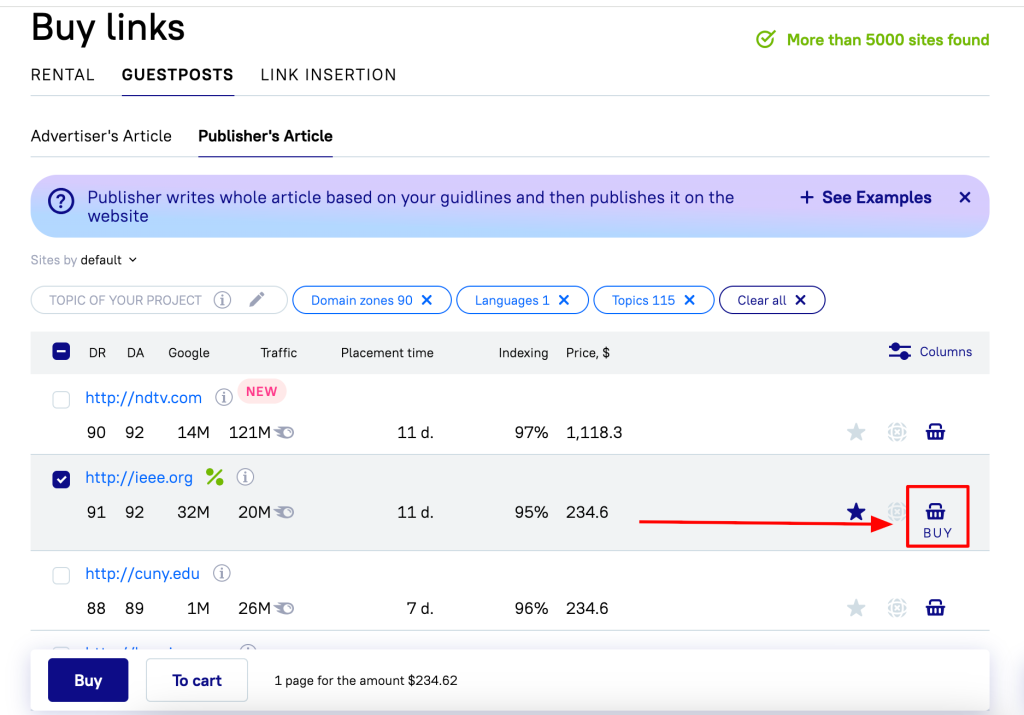
Task: Add ndtv.com to cart via basket icon
Action: click(x=935, y=432)
